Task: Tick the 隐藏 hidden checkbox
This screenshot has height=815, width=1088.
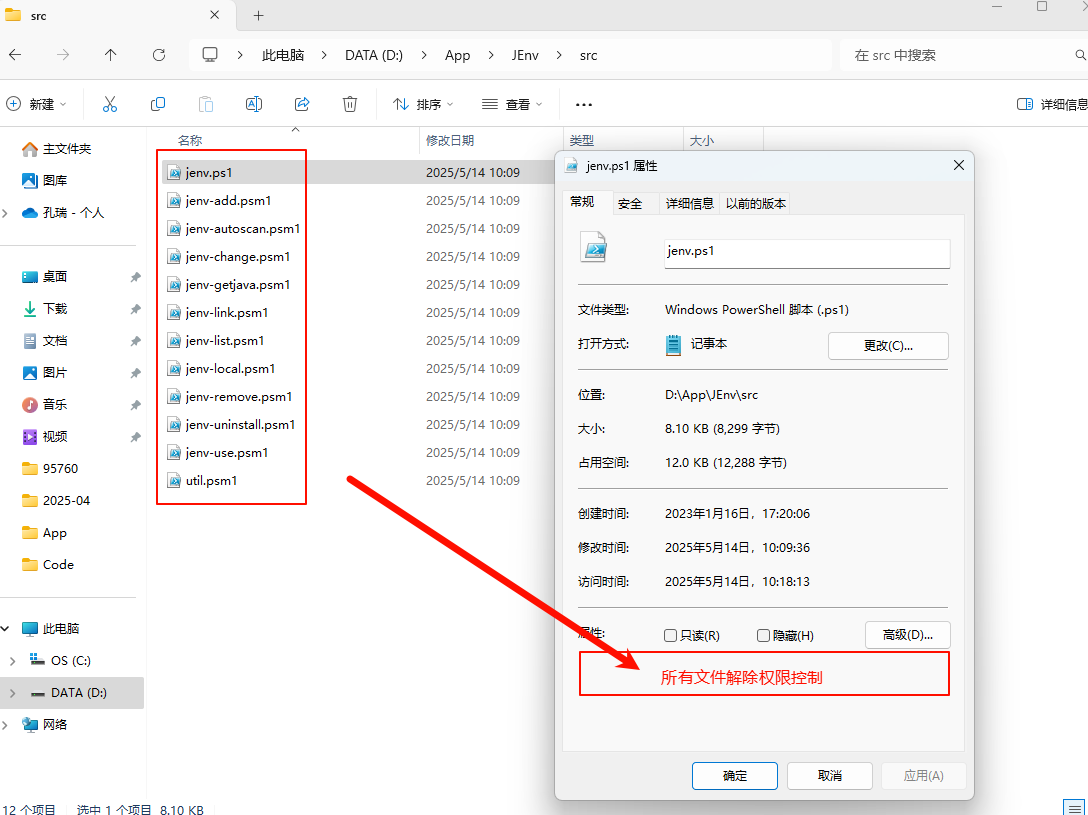Action: [x=764, y=636]
